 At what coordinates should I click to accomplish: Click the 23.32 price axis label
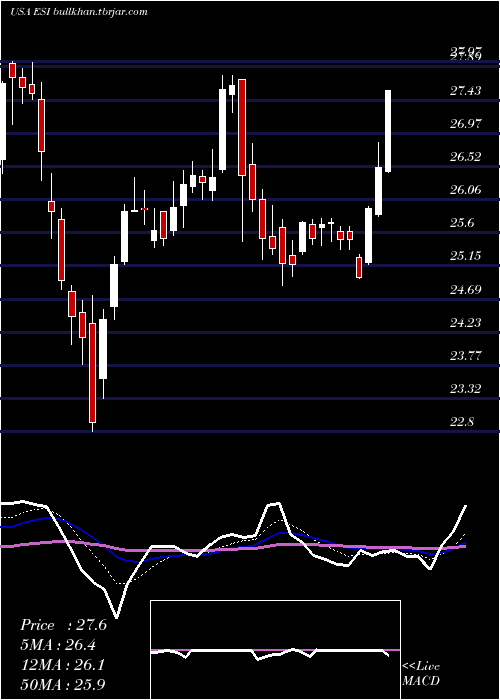click(466, 389)
